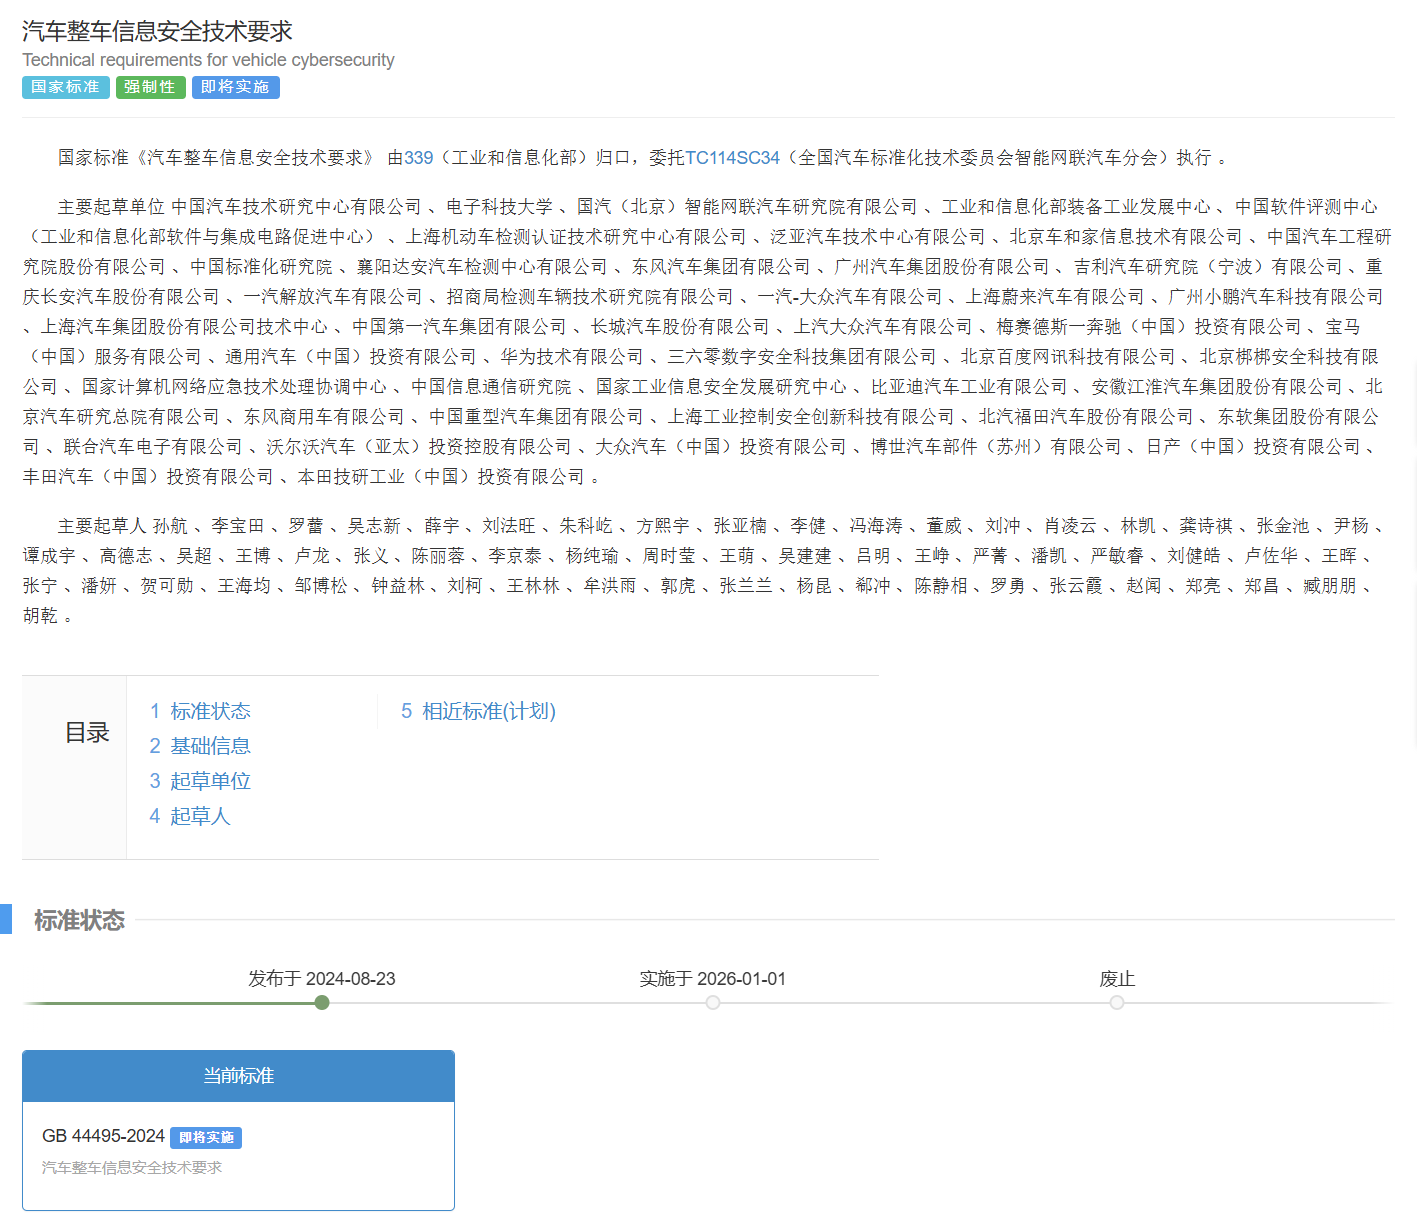Select the 当前标准 card header
Viewport: 1417px width, 1213px height.
(x=238, y=1076)
